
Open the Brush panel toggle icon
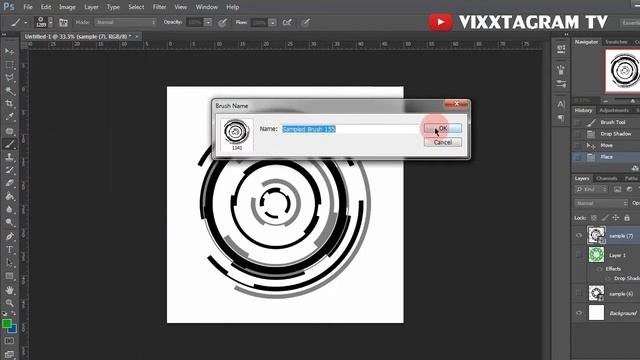pos(63,22)
